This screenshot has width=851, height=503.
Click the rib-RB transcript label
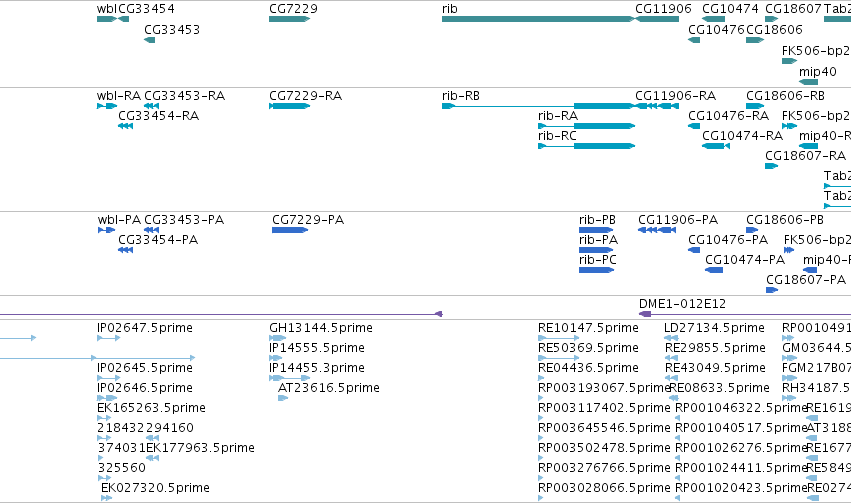tap(461, 96)
